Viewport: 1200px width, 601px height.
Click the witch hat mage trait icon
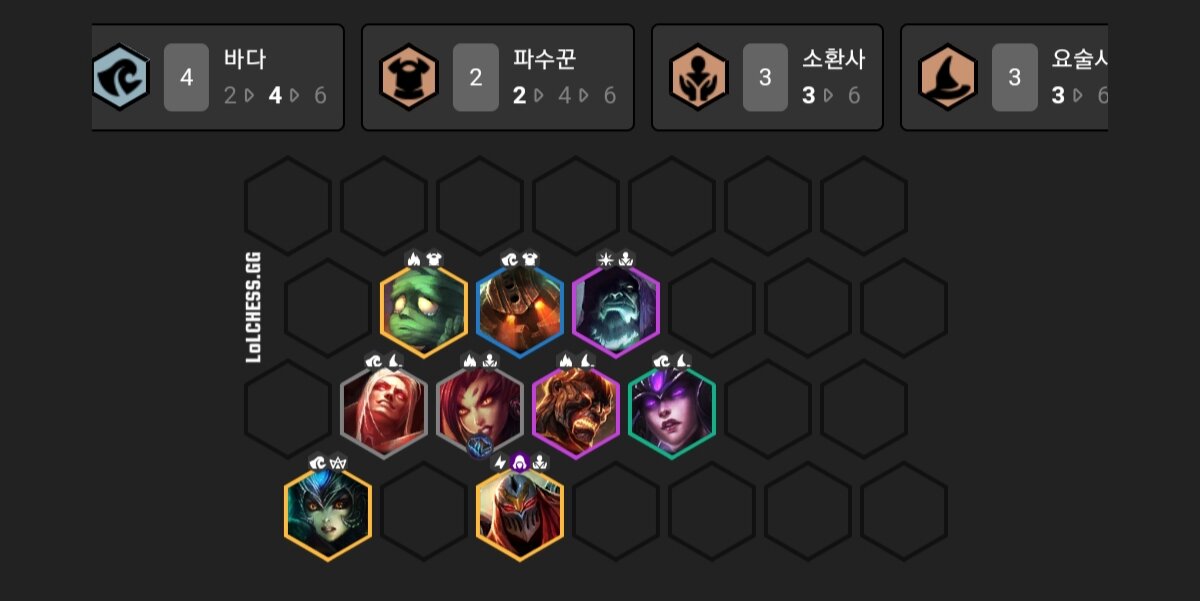click(948, 77)
